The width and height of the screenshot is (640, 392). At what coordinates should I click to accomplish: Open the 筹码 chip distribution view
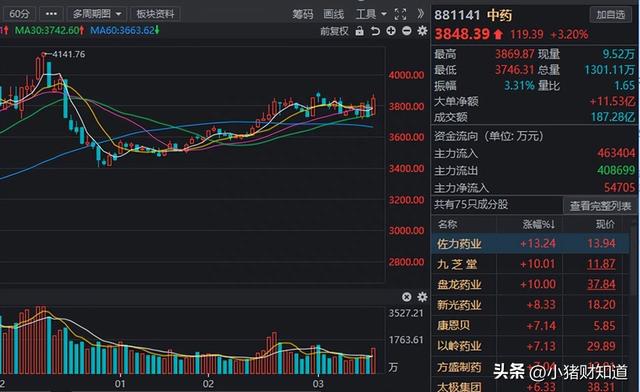(x=302, y=15)
